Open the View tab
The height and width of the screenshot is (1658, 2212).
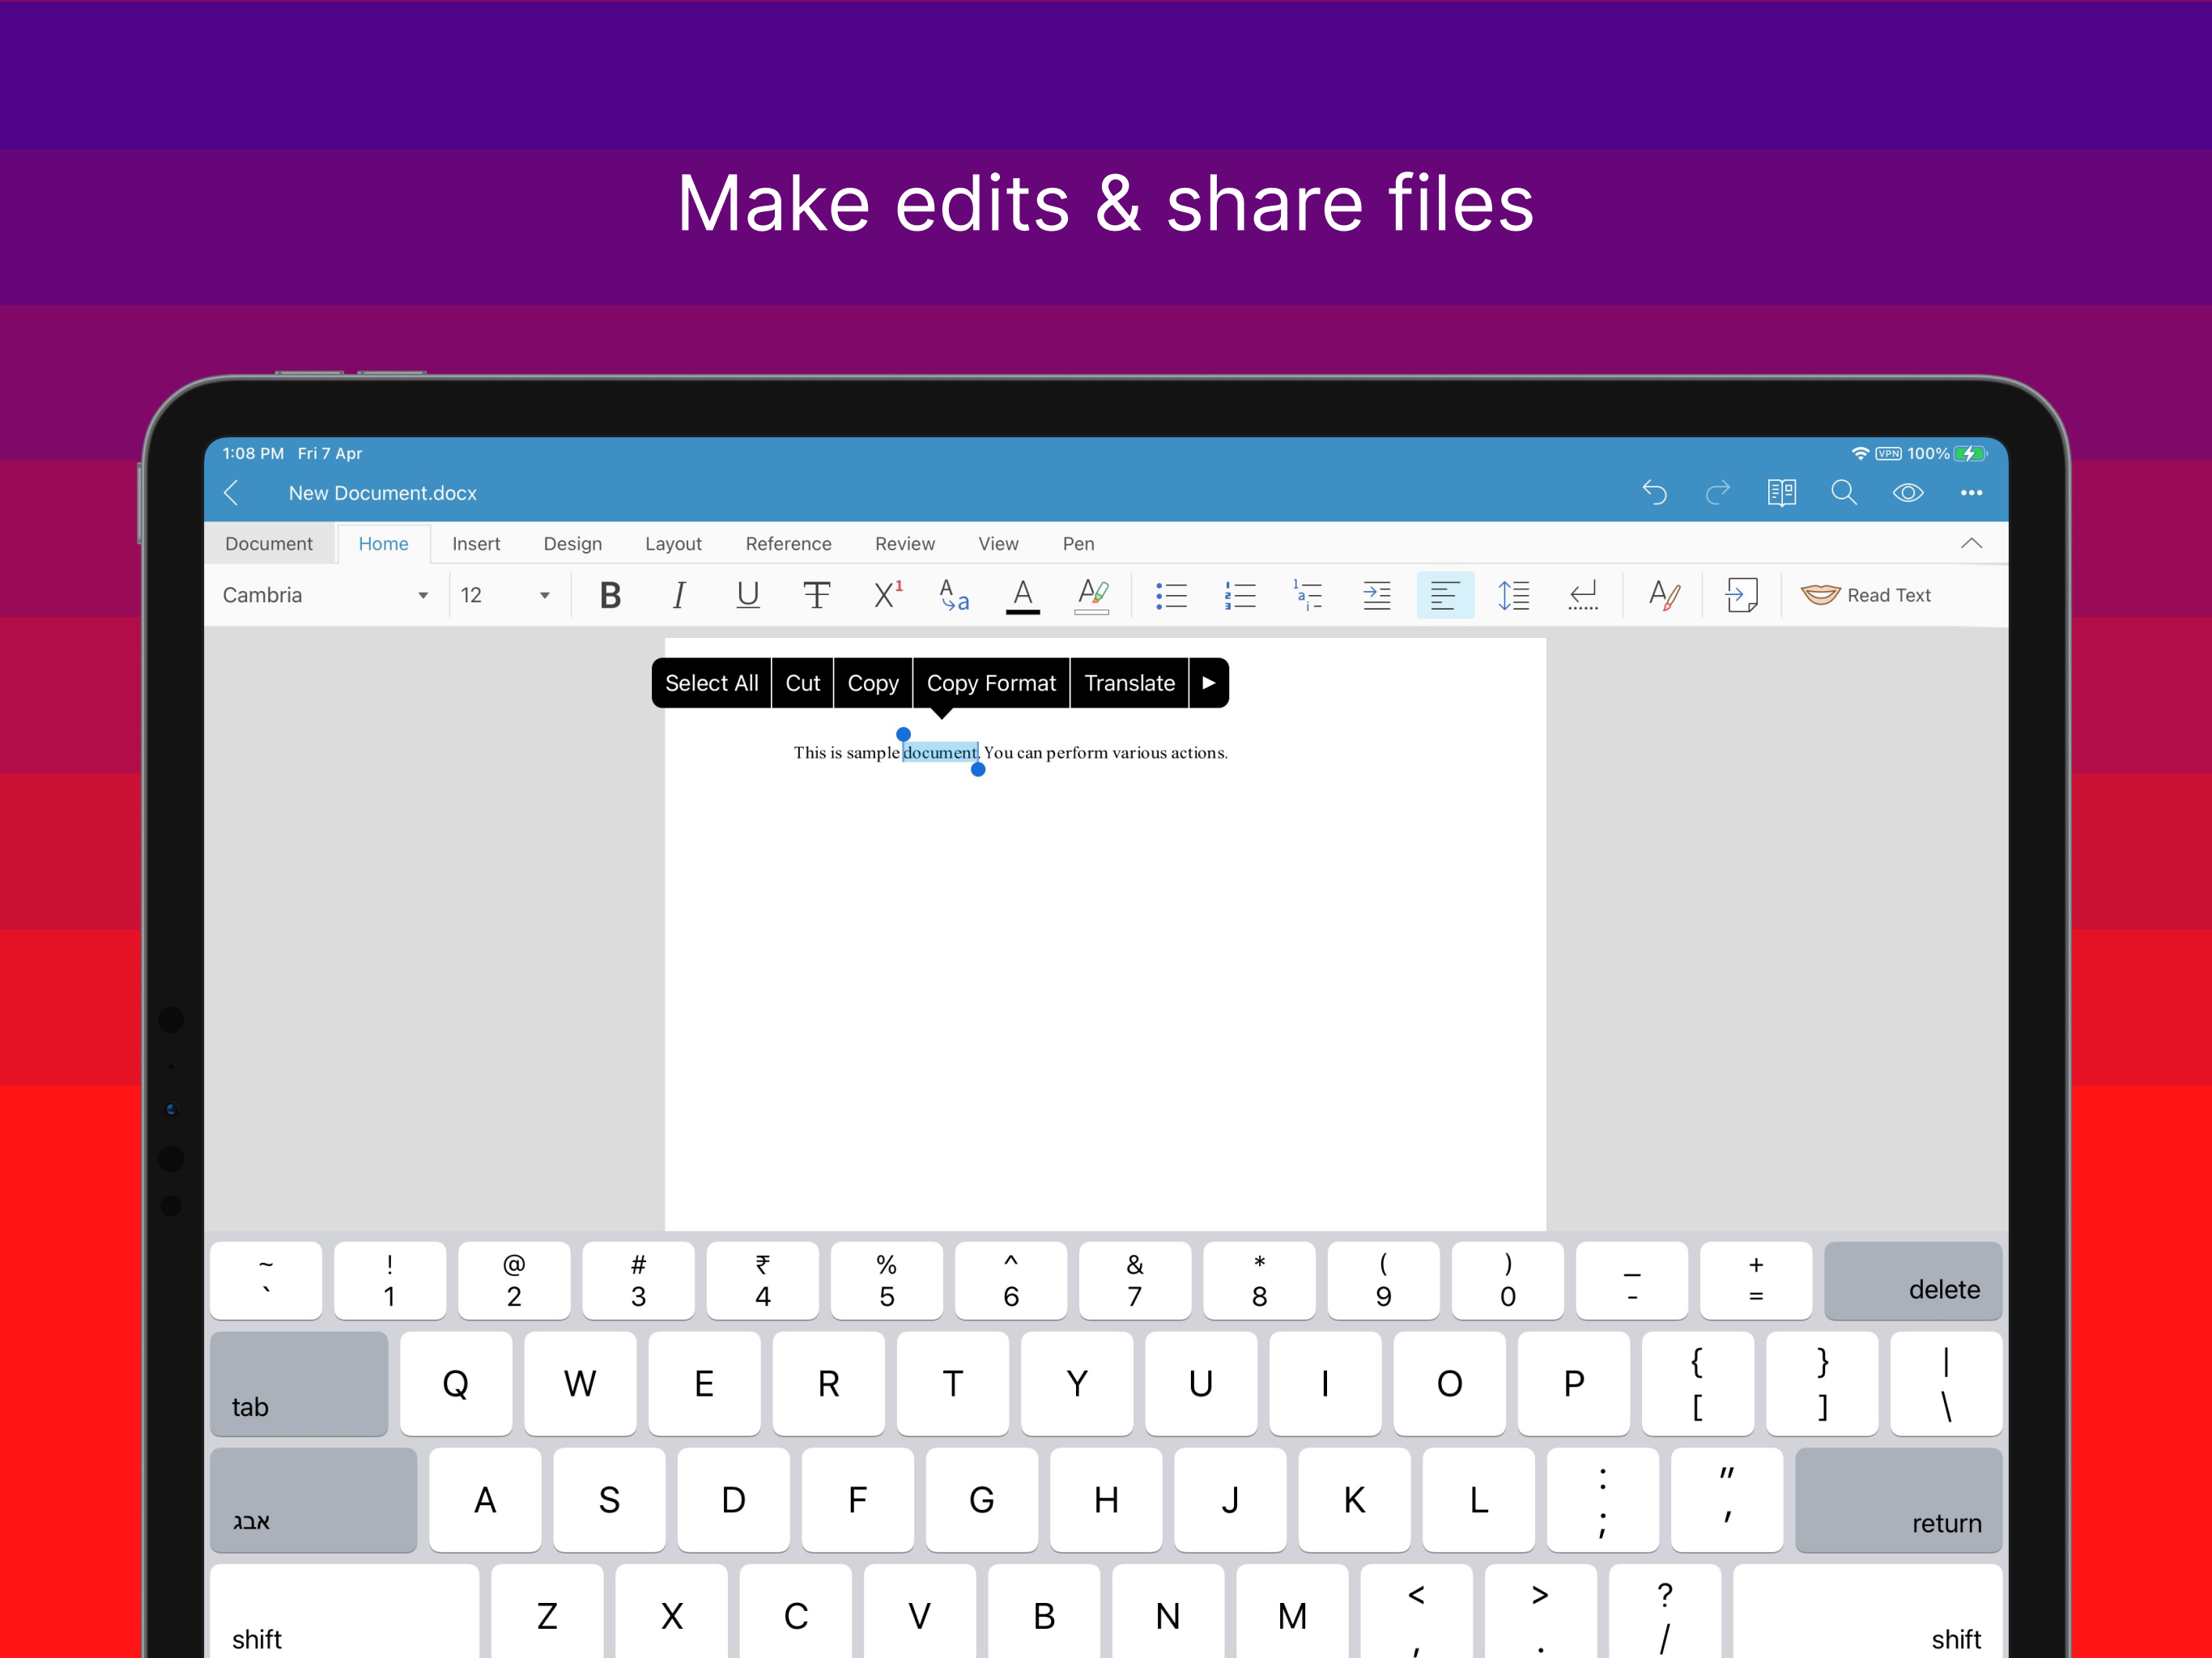[x=998, y=543]
